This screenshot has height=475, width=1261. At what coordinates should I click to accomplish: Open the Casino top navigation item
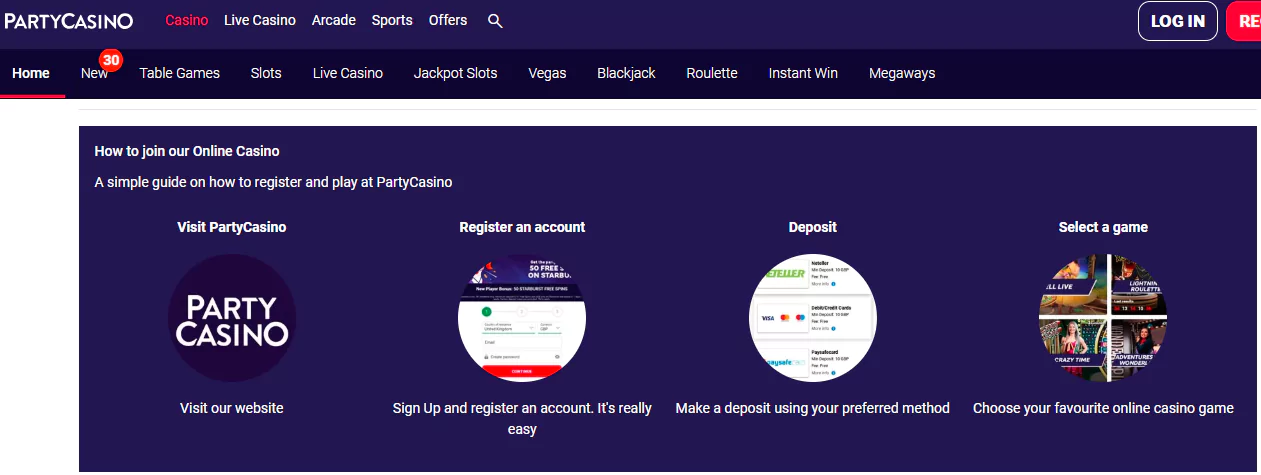[x=187, y=20]
